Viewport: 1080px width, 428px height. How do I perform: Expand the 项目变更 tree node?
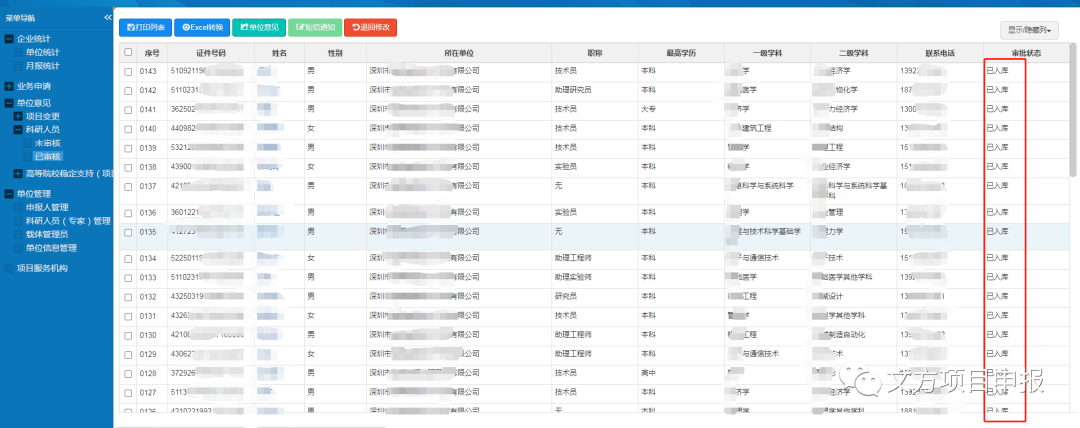[18, 116]
